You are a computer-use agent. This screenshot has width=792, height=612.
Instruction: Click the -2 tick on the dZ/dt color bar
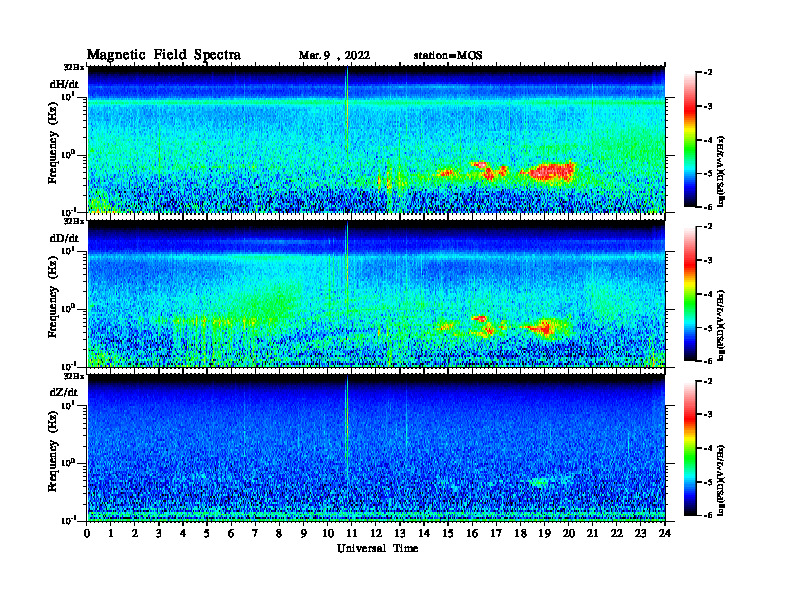click(709, 381)
